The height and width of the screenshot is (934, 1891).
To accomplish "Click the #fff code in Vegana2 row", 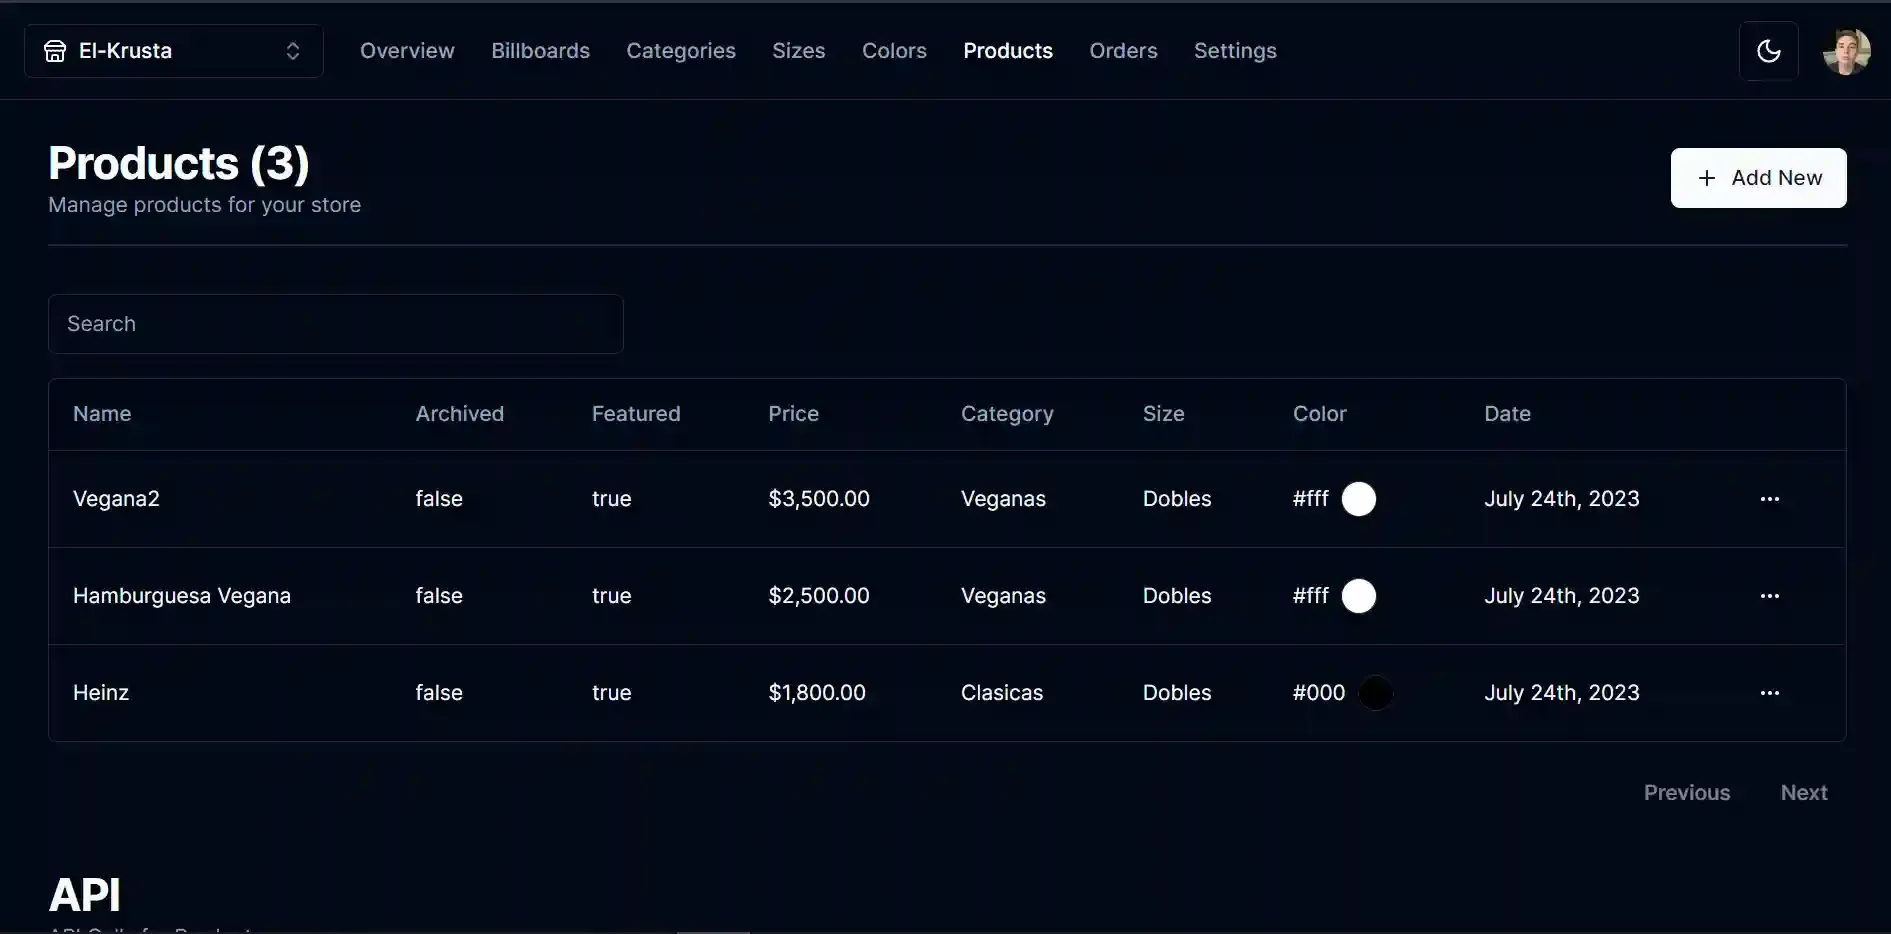I will (1311, 499).
